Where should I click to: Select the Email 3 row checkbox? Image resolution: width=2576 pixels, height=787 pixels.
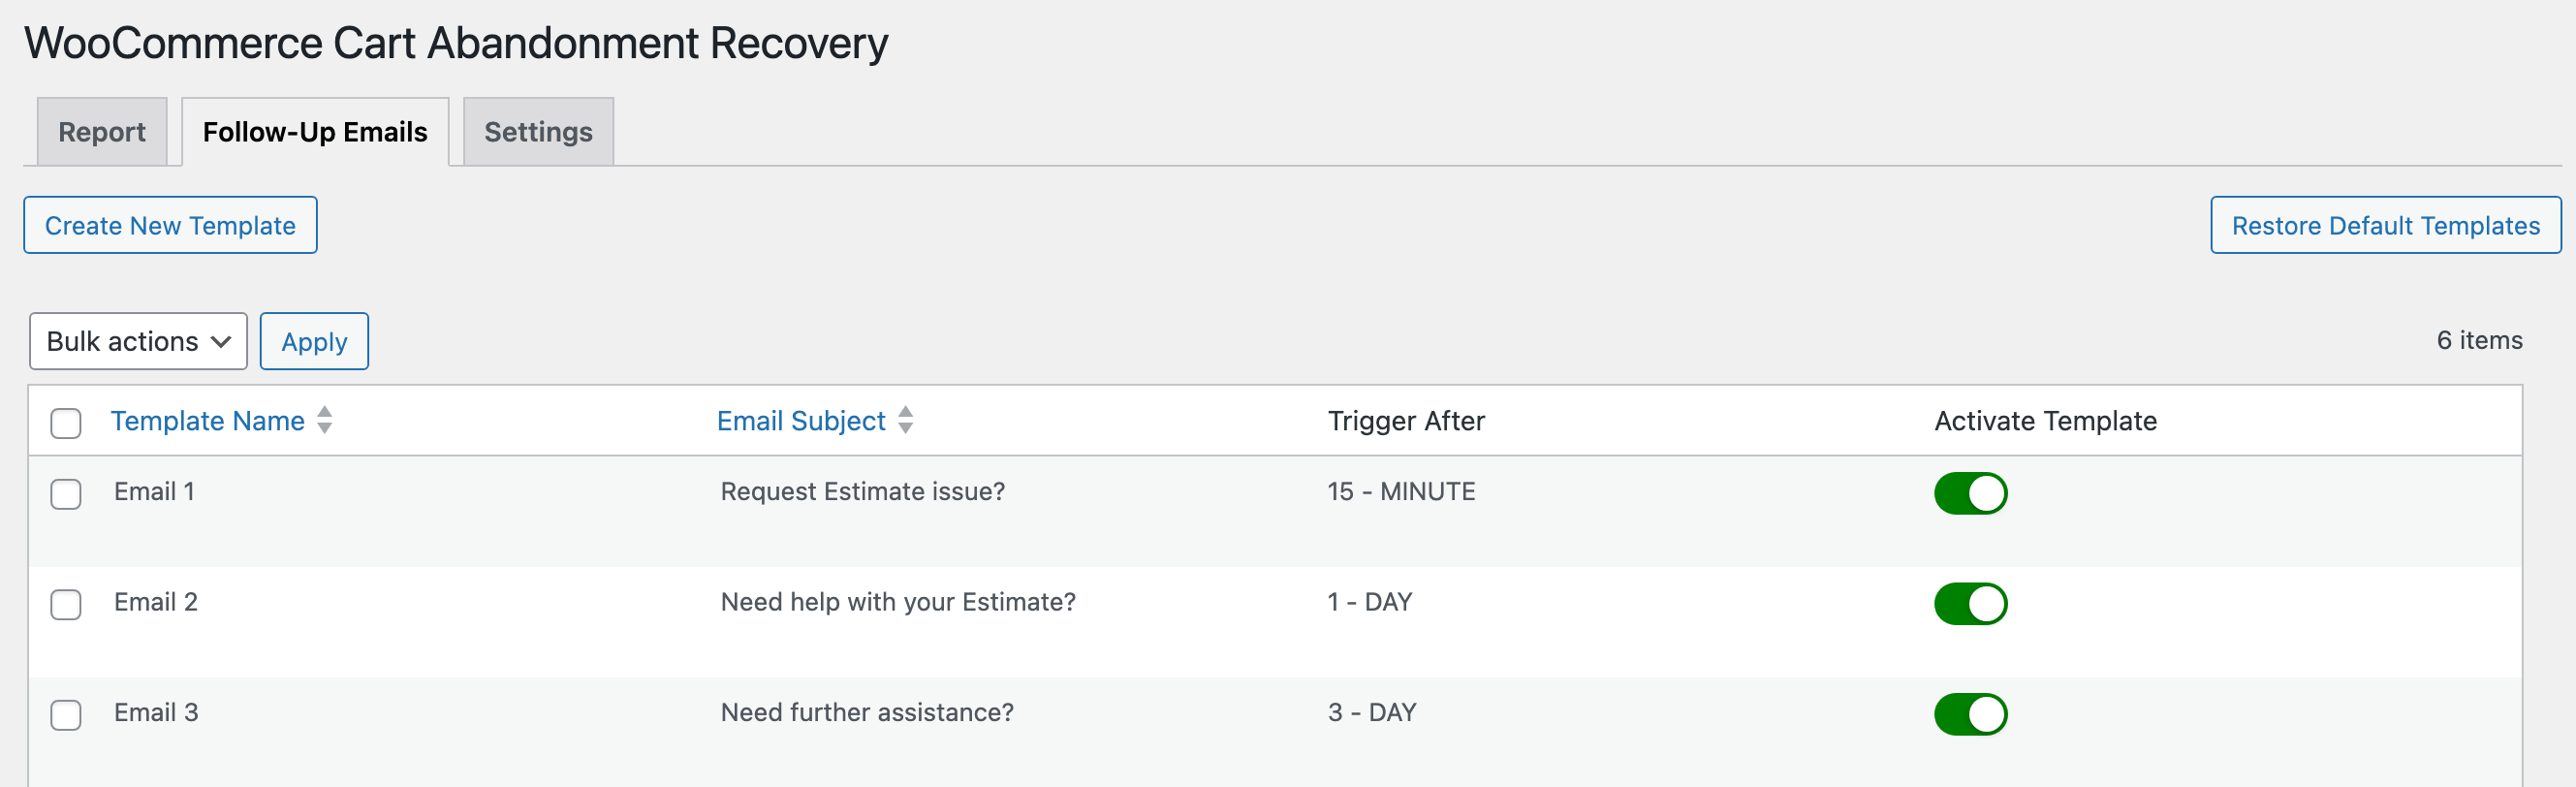66,715
